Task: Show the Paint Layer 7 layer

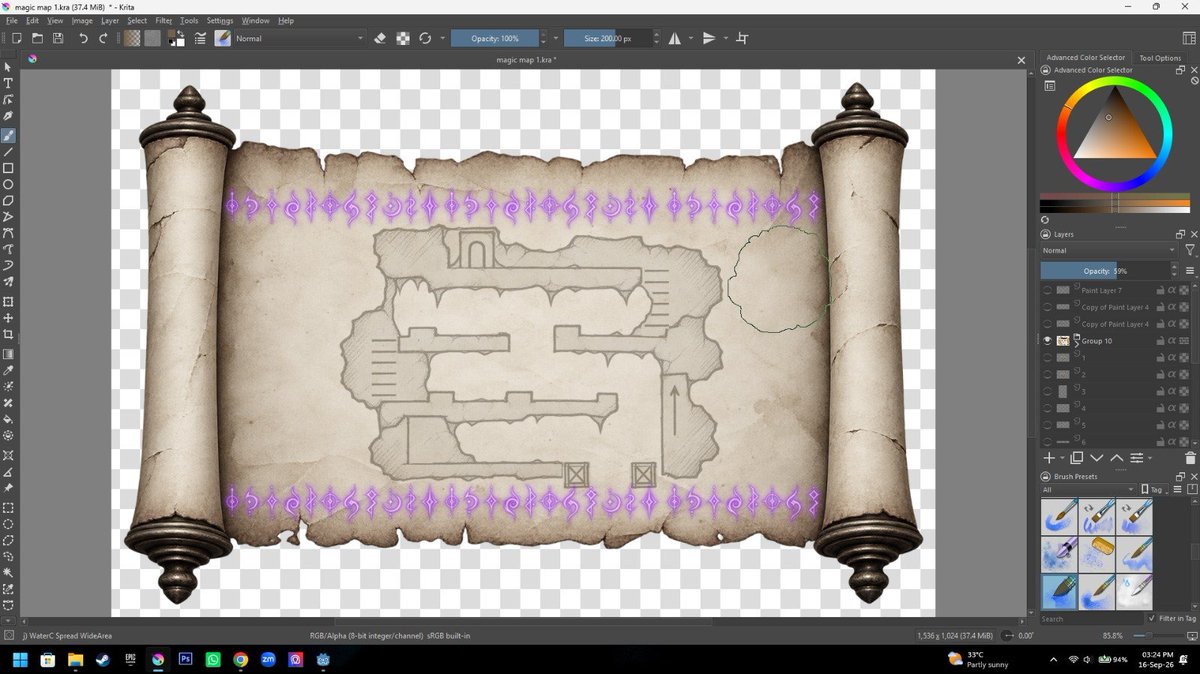Action: (x=1047, y=290)
